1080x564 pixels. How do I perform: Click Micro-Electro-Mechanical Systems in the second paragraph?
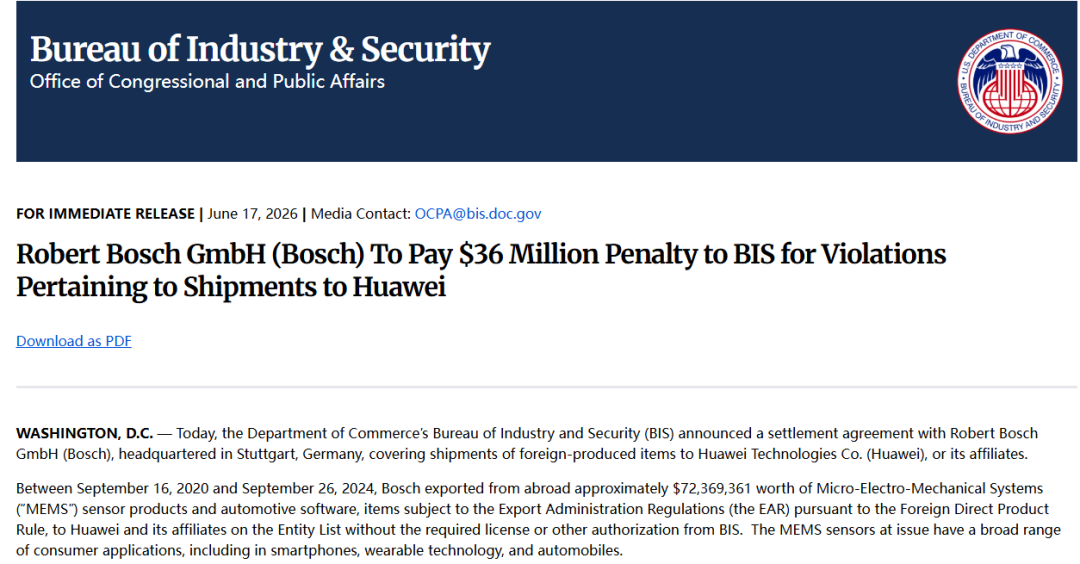pos(930,488)
